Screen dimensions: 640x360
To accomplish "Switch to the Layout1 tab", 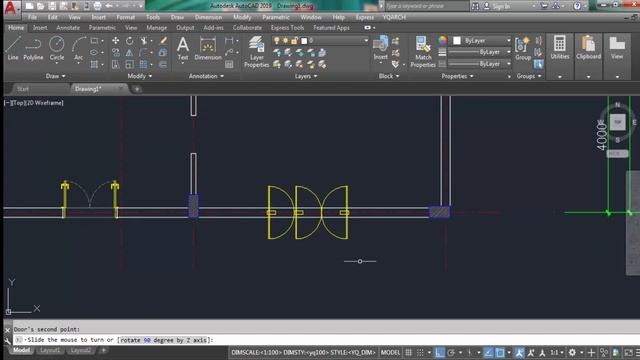I will coord(50,350).
